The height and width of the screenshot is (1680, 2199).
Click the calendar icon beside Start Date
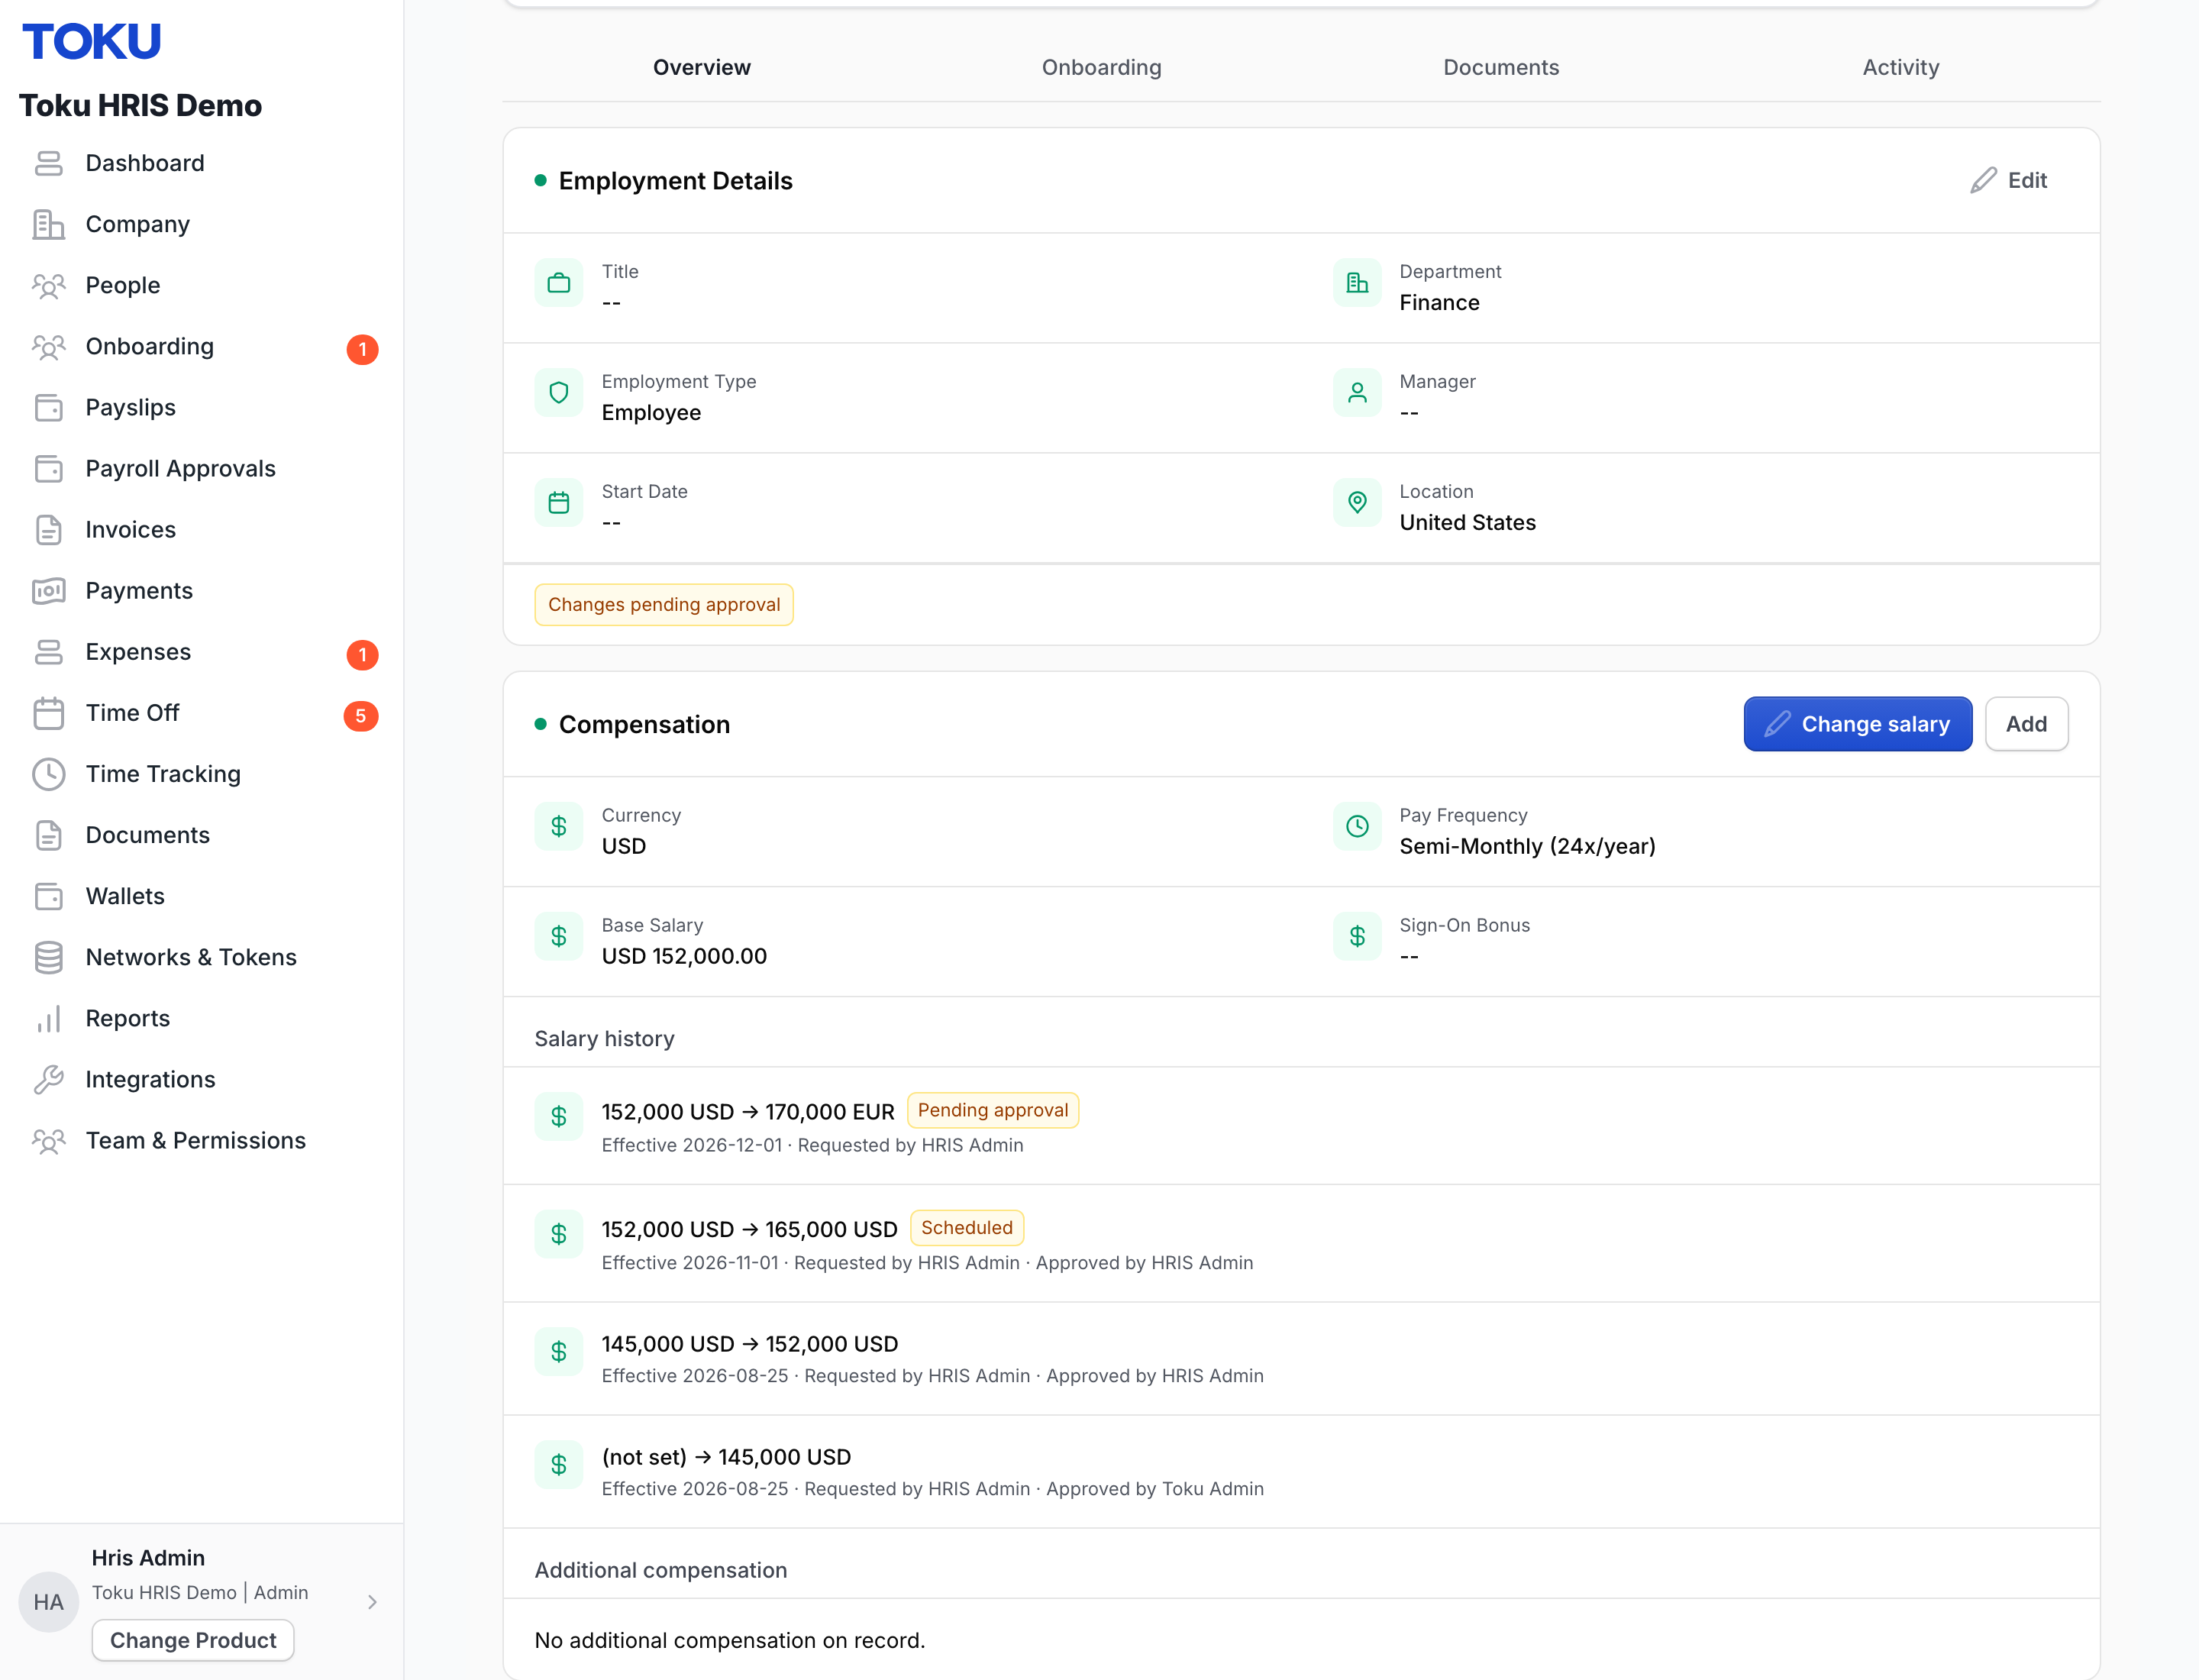[x=558, y=503]
